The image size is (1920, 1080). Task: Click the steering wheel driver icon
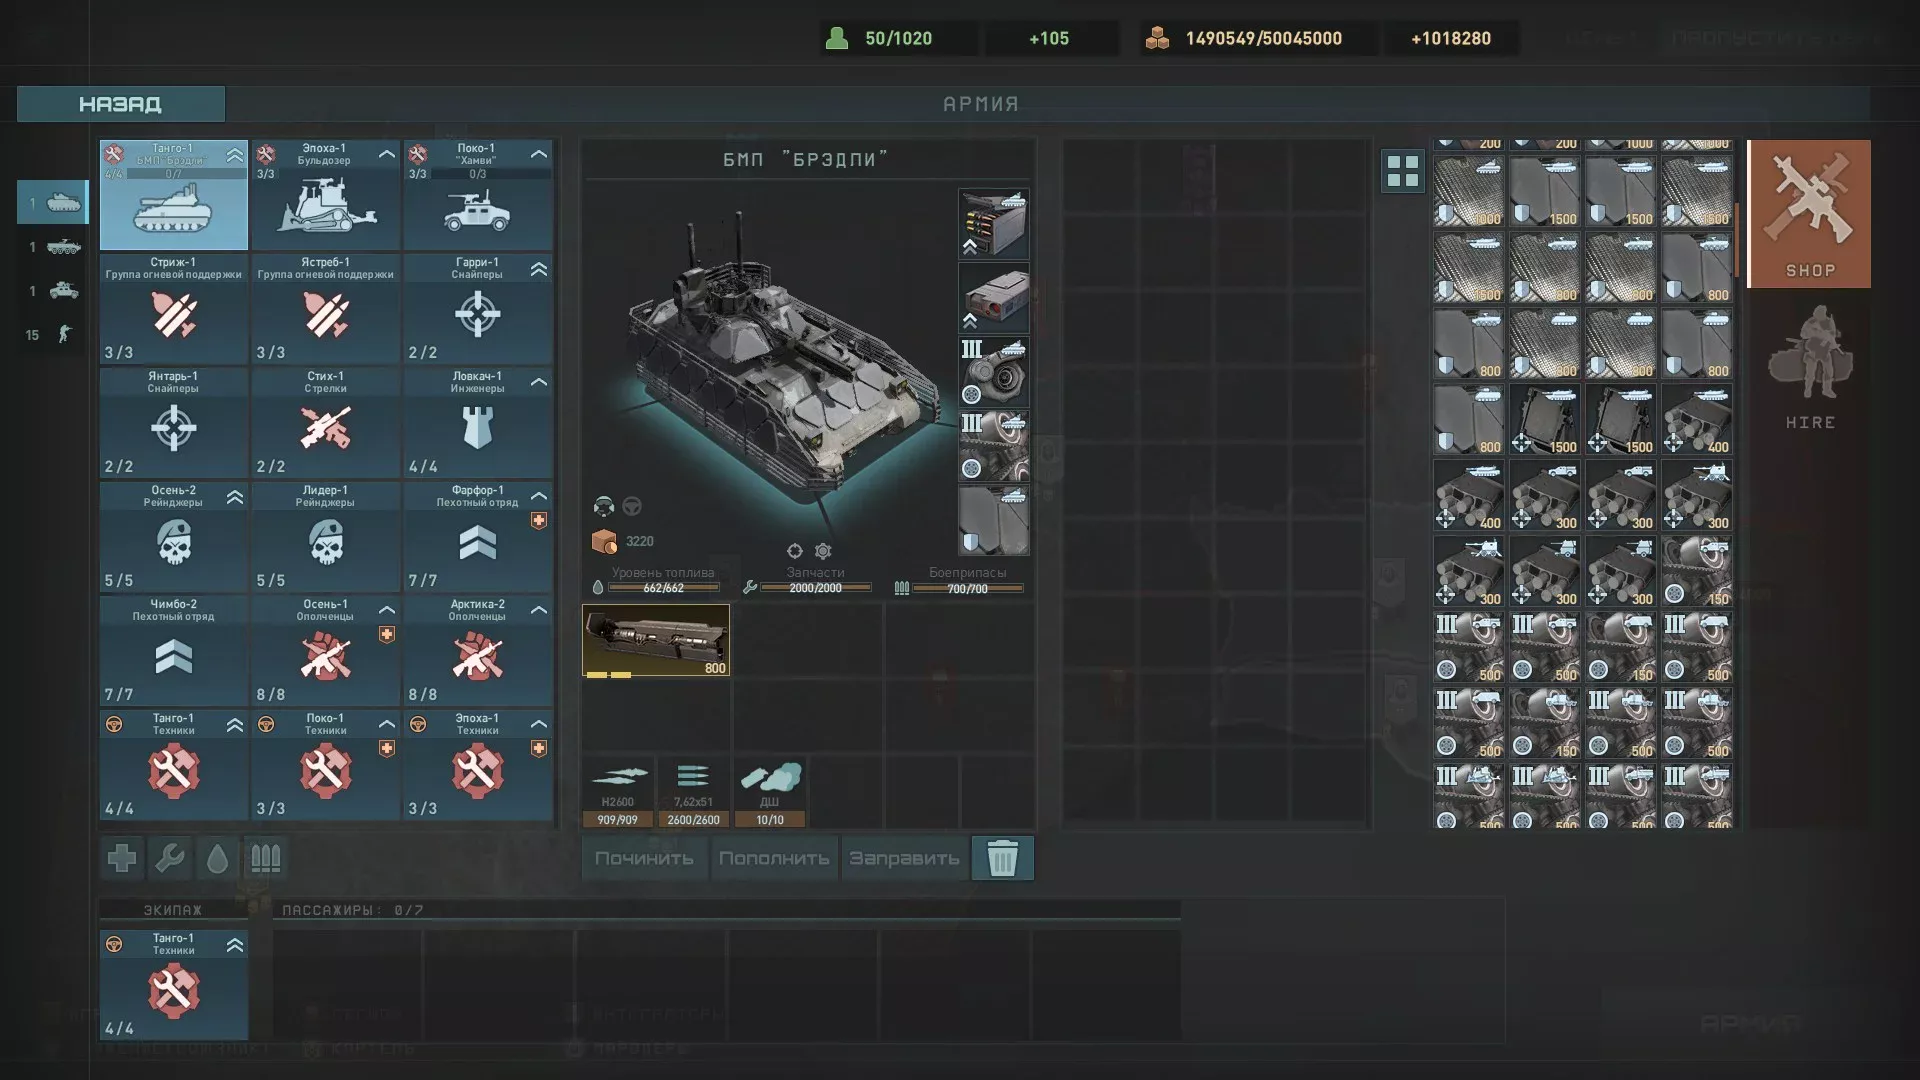[632, 506]
